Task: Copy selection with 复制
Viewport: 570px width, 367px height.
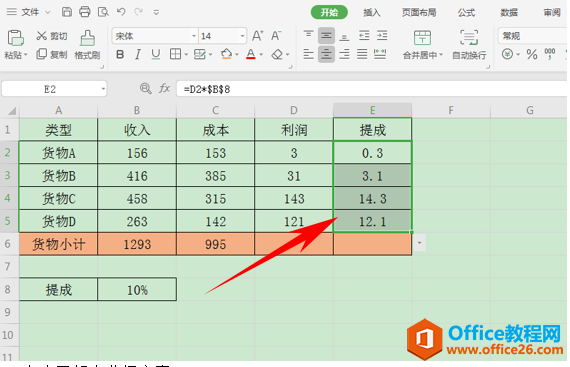Action: pos(52,55)
